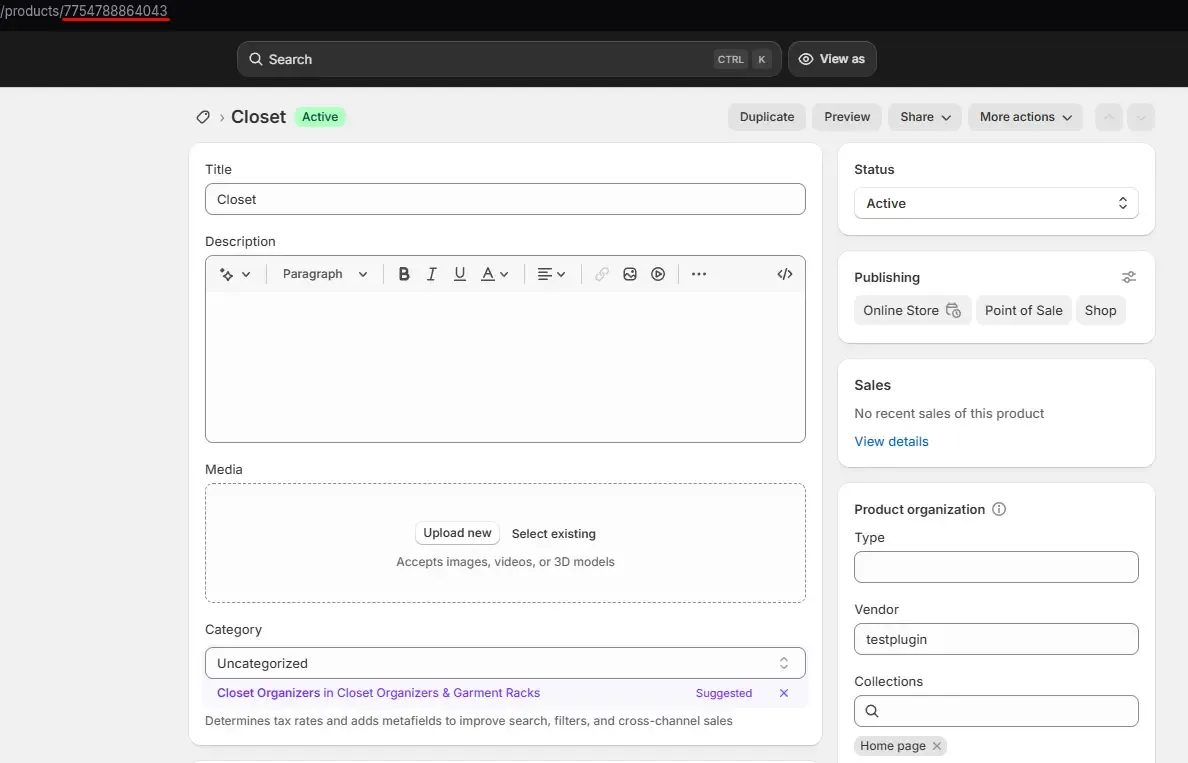
Task: Embed a video in the description
Action: [658, 273]
